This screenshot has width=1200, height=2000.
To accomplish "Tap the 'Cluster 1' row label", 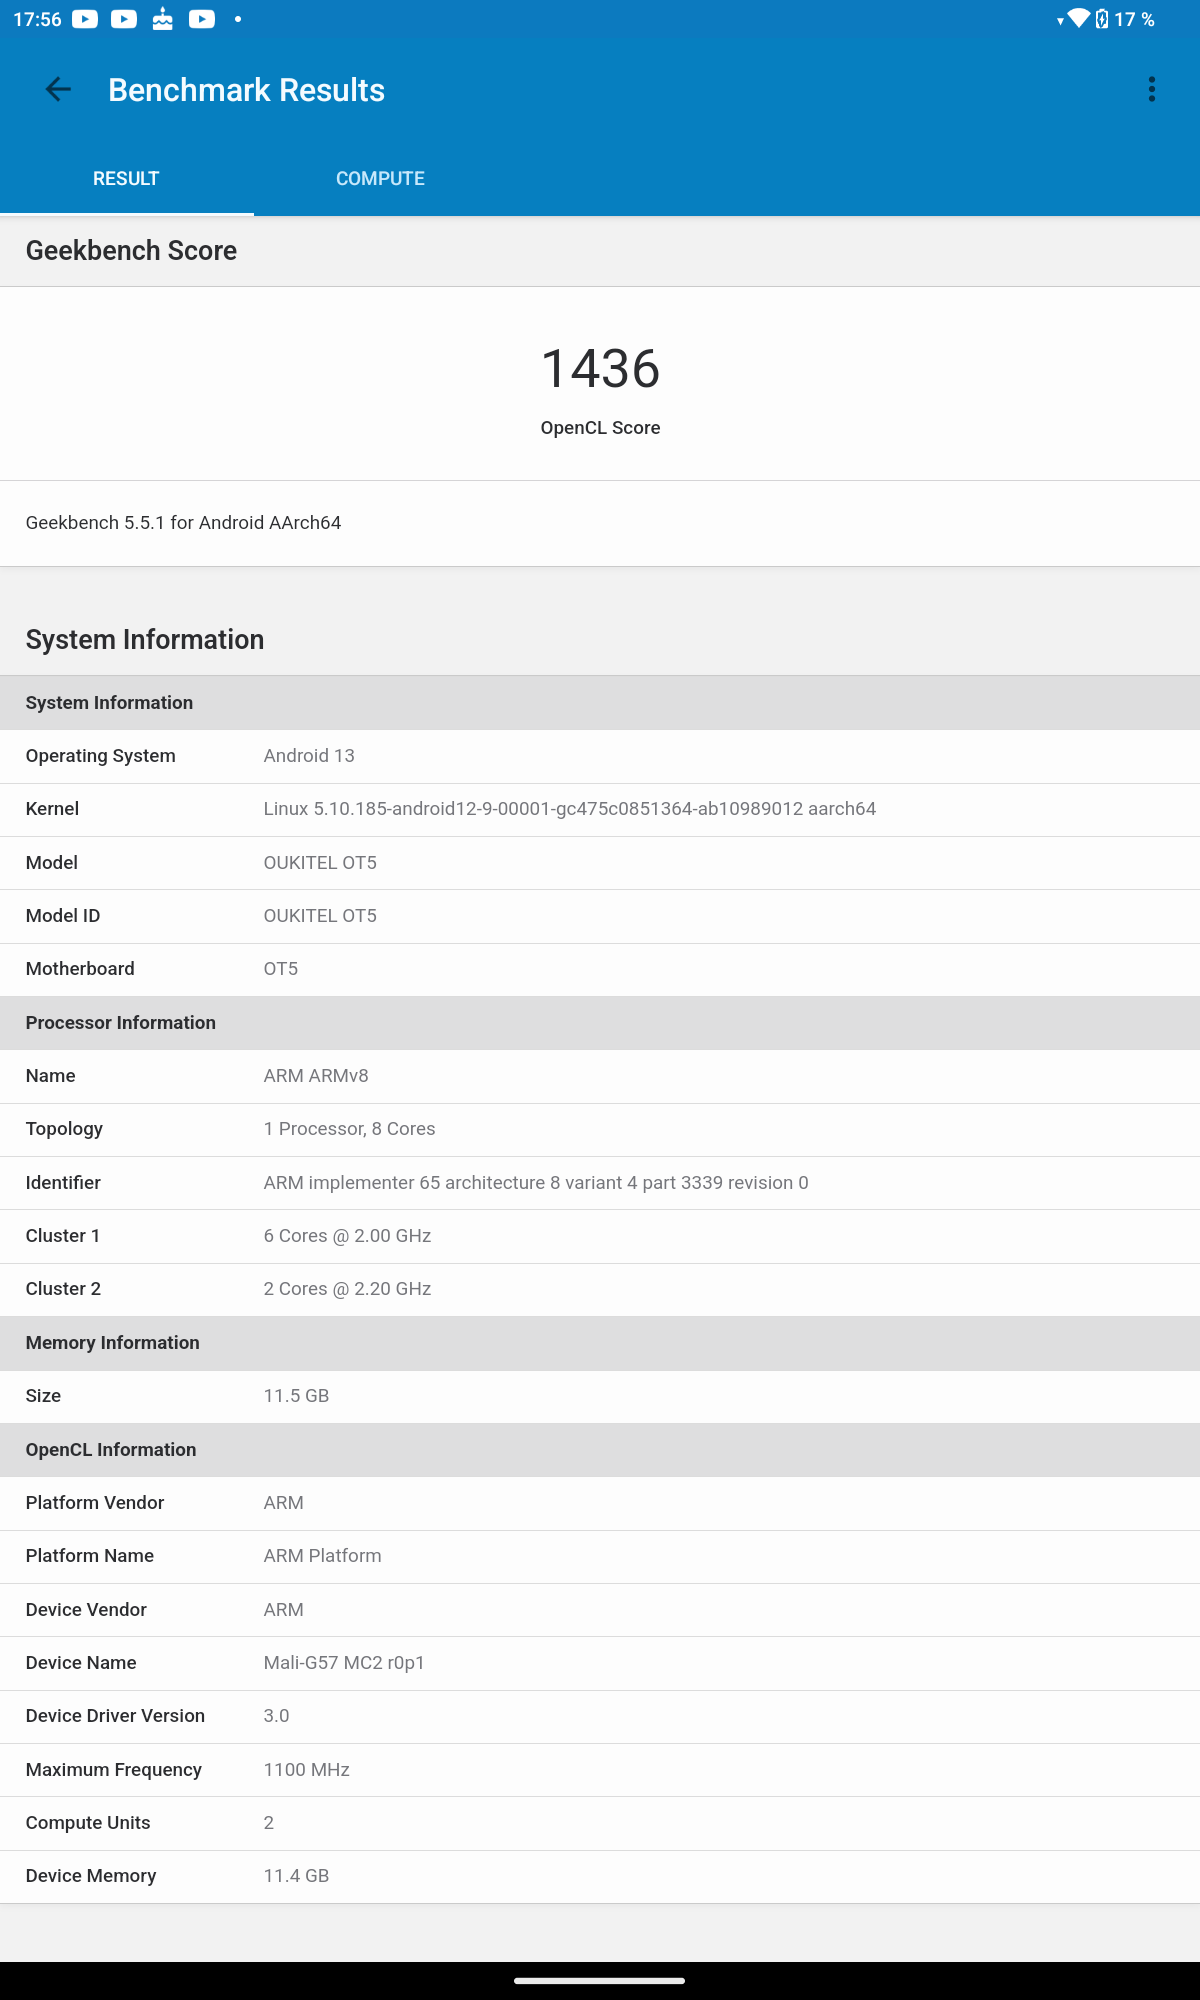I will [63, 1236].
